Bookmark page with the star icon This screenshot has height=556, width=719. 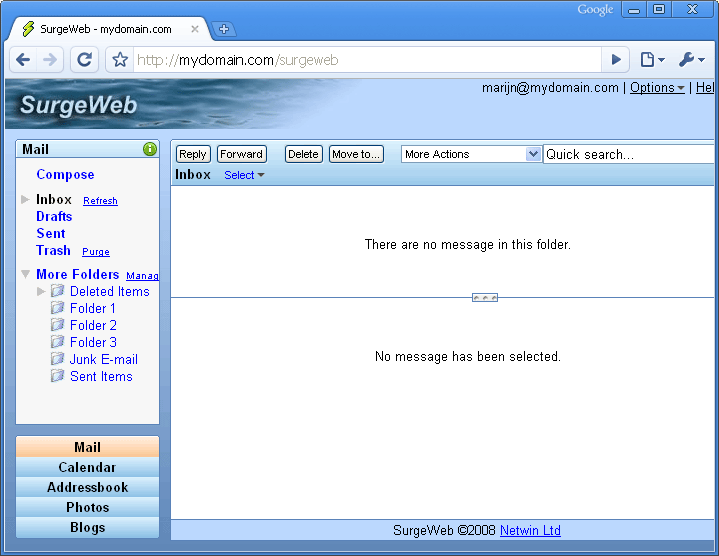[120, 60]
